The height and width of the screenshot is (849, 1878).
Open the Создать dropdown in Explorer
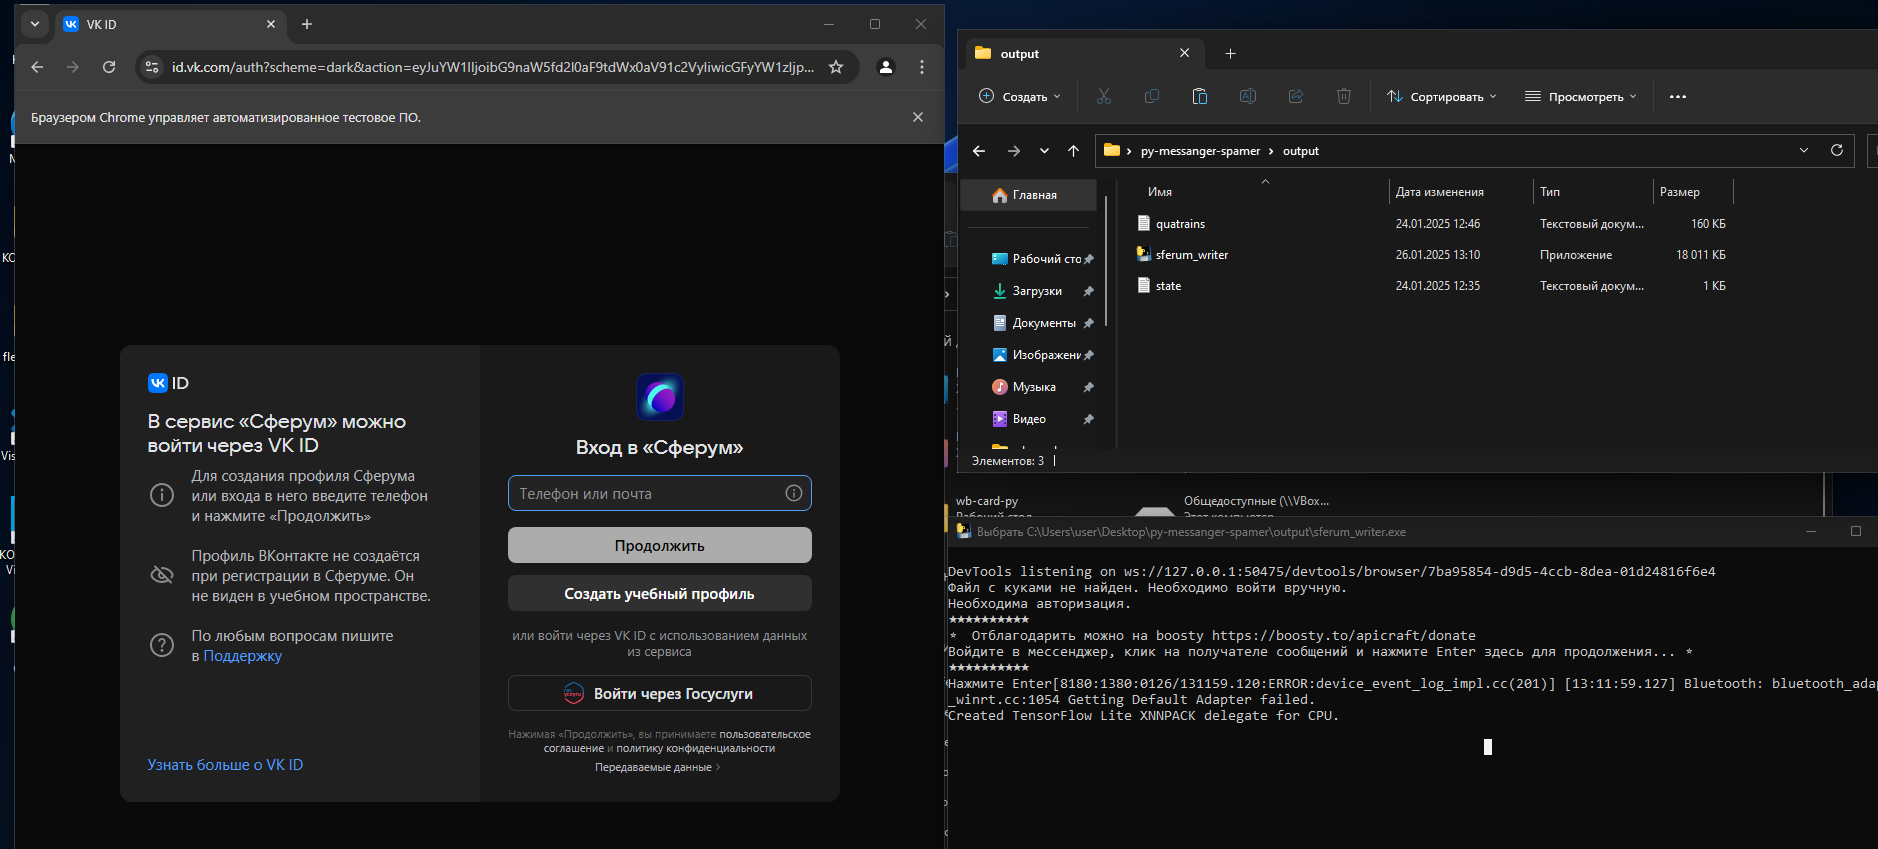pos(1019,96)
